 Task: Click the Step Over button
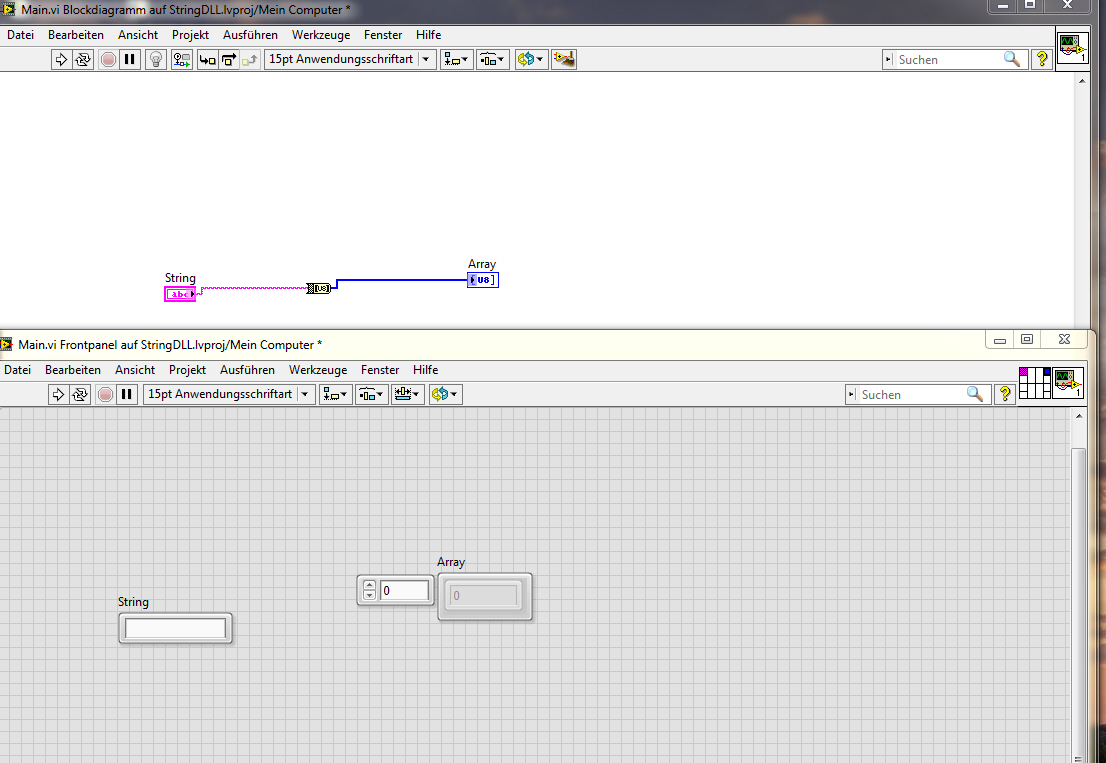point(229,59)
